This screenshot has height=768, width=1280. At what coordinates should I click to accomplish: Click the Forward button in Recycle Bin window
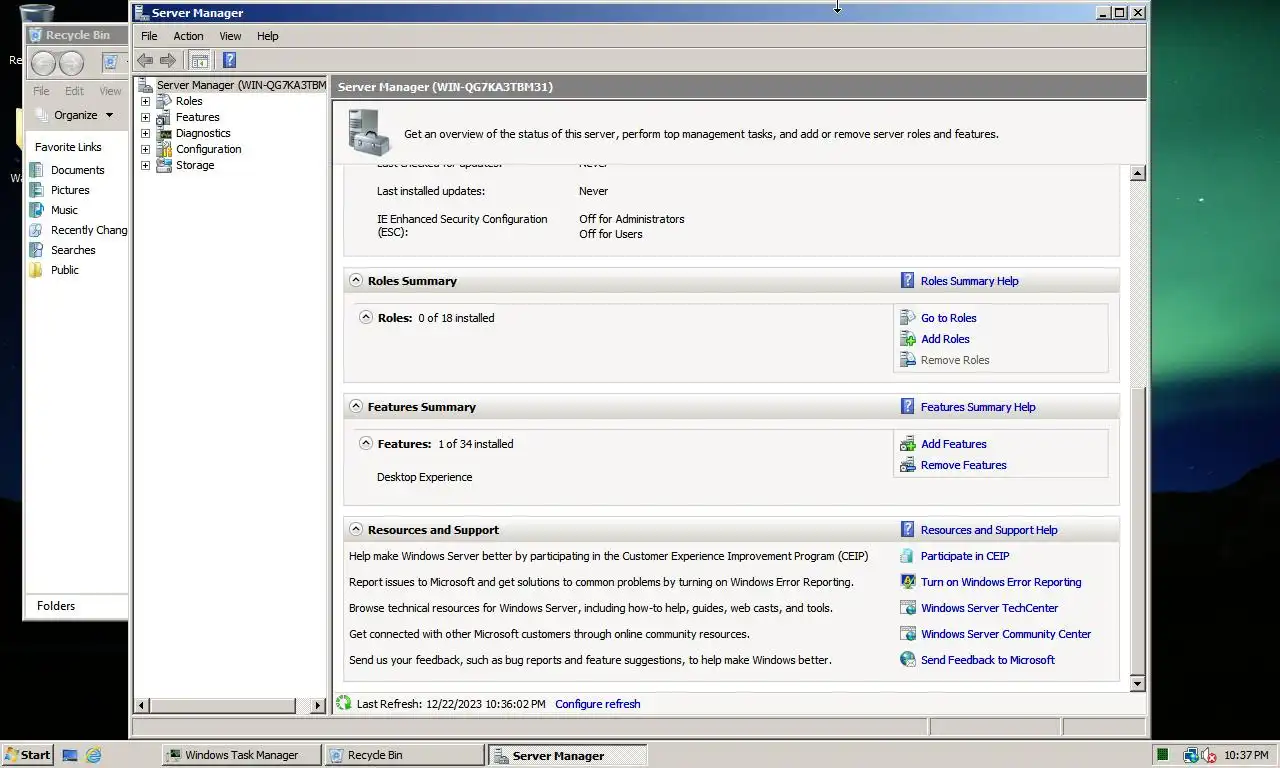click(71, 64)
